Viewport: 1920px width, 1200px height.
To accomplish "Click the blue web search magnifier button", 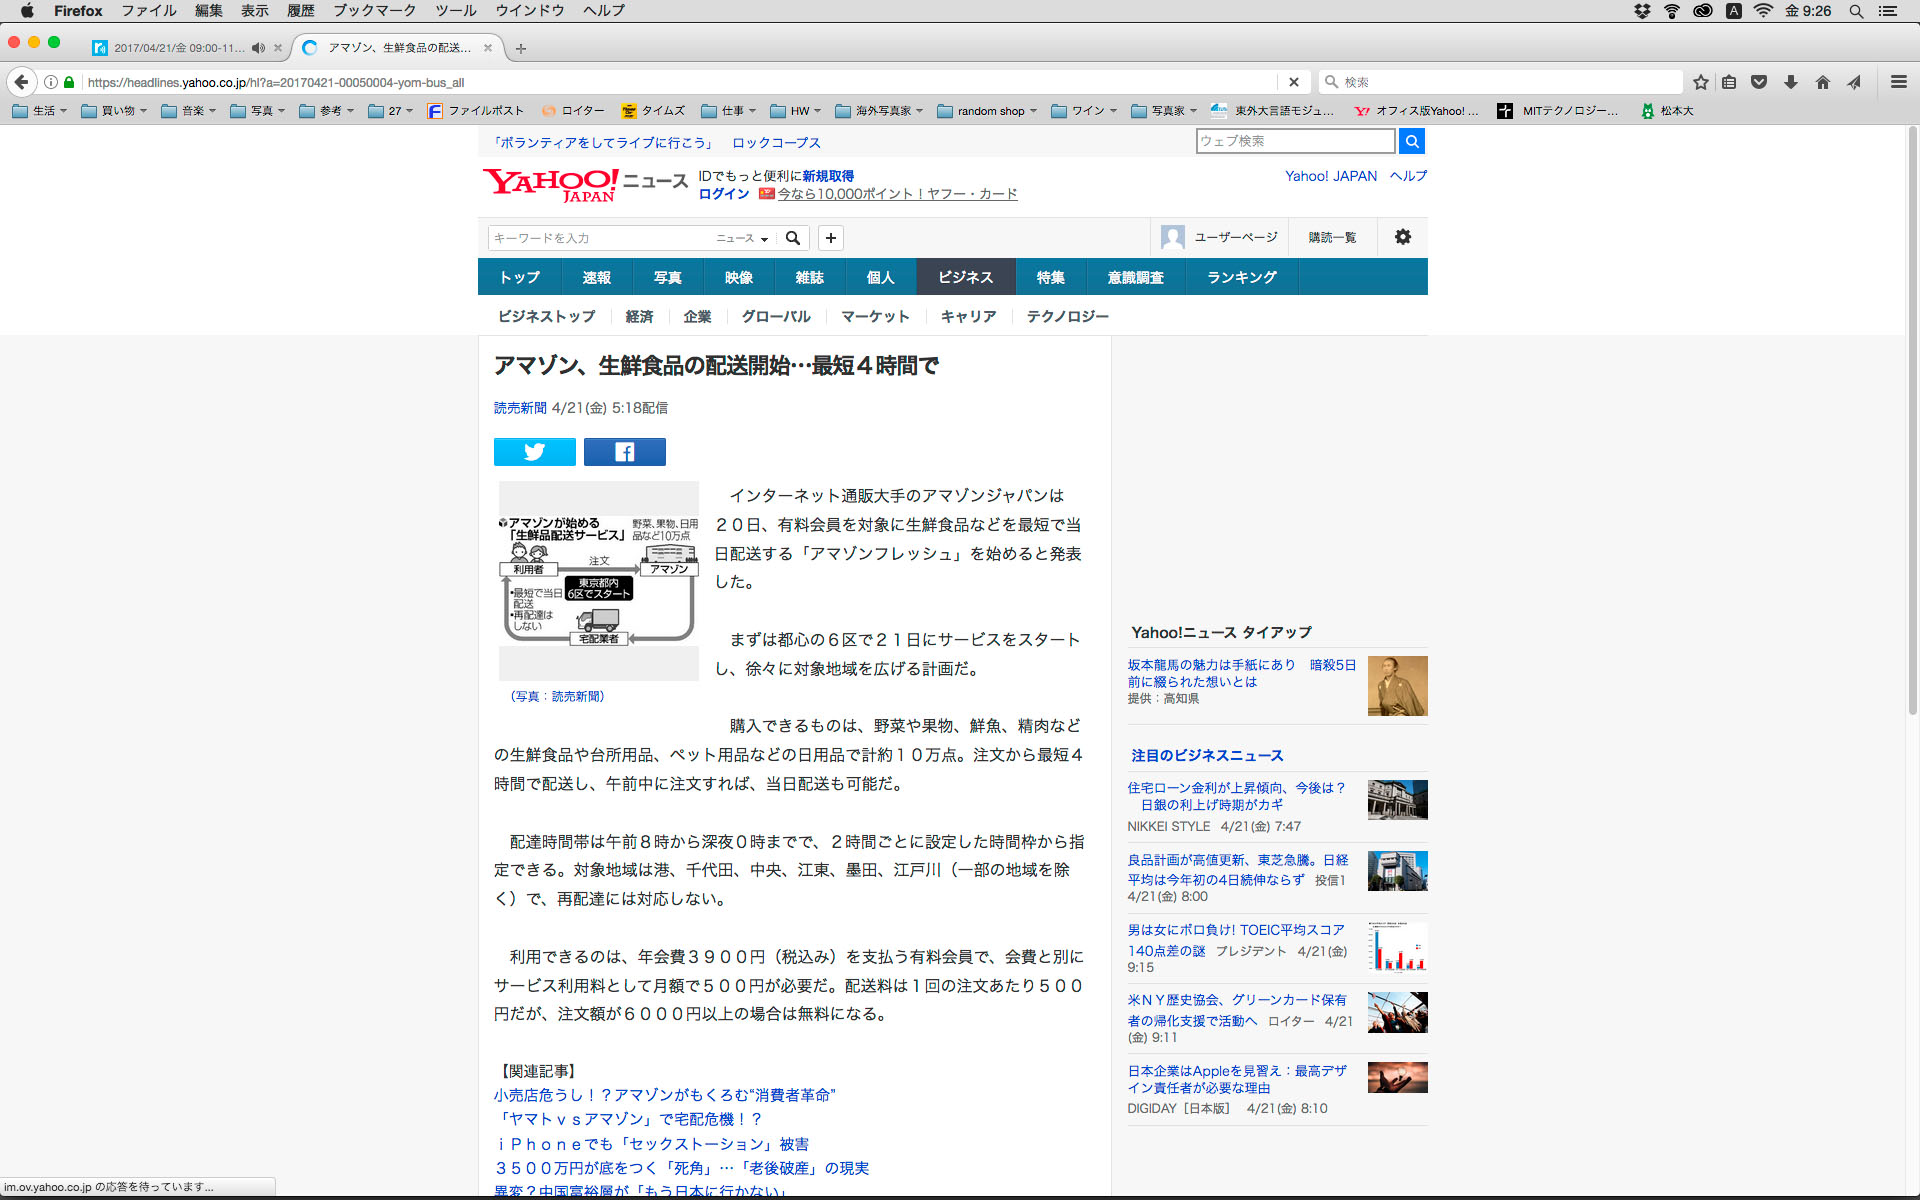I will [1411, 141].
